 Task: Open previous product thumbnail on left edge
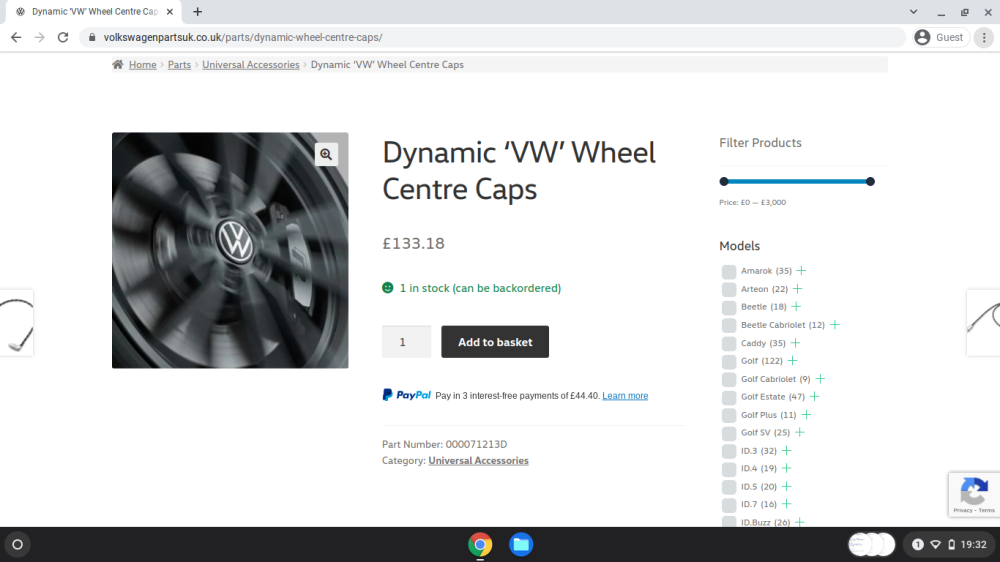[x=16, y=323]
